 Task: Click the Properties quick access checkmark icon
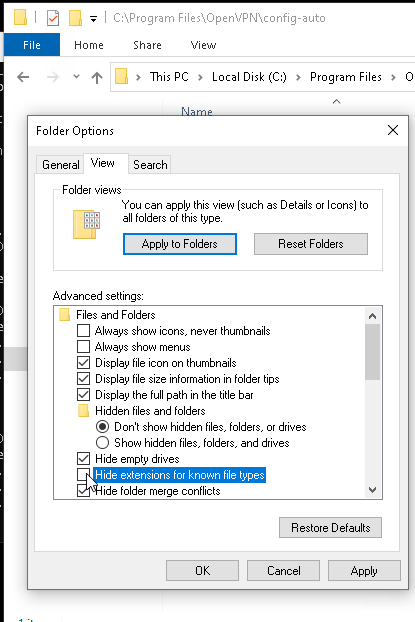53,18
